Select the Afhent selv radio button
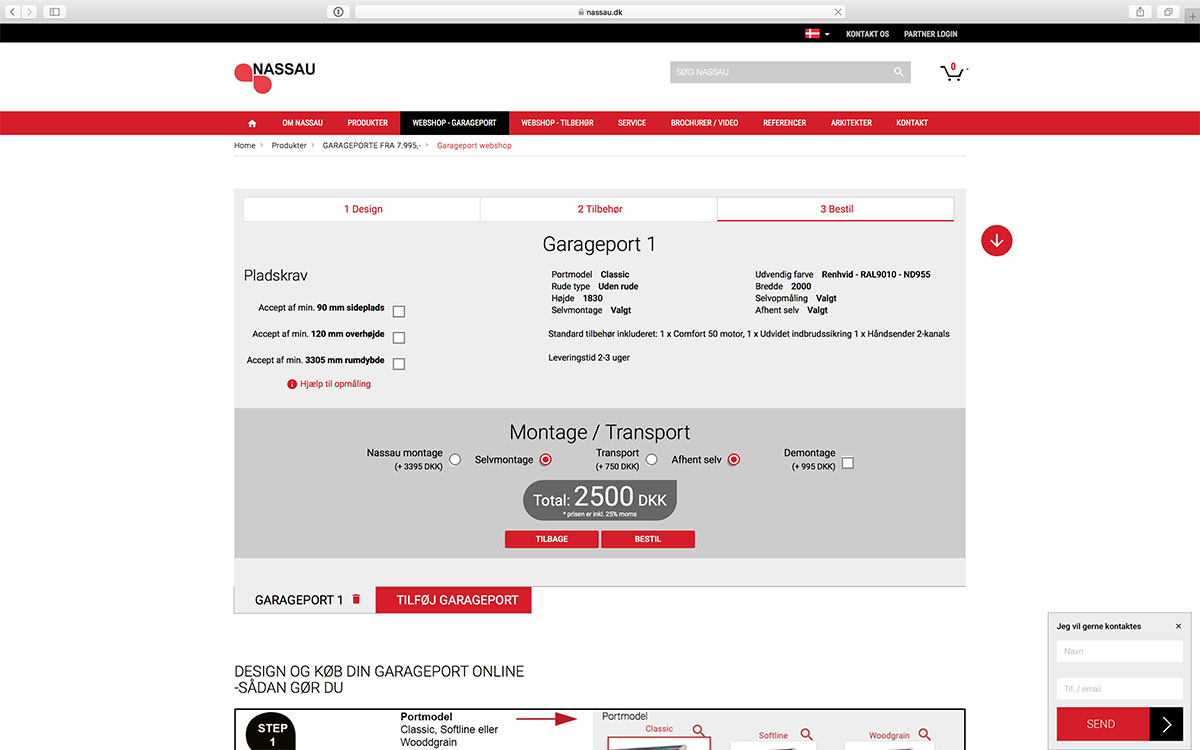 734,460
